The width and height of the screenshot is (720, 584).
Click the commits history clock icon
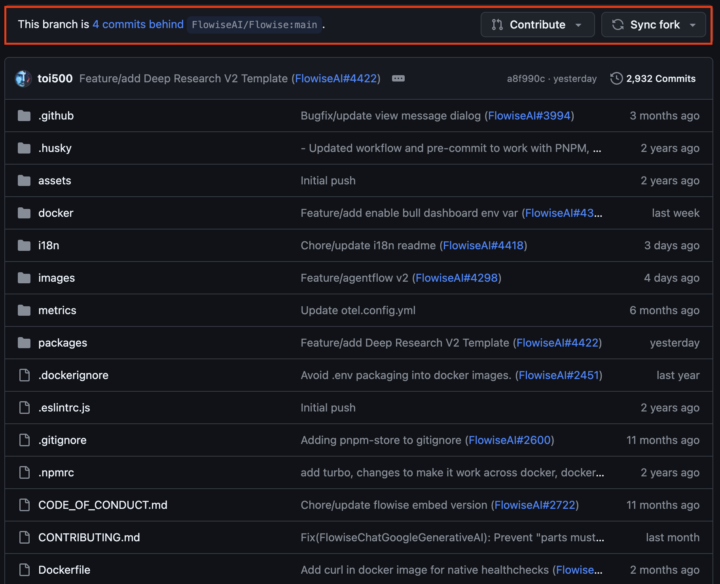click(x=616, y=79)
